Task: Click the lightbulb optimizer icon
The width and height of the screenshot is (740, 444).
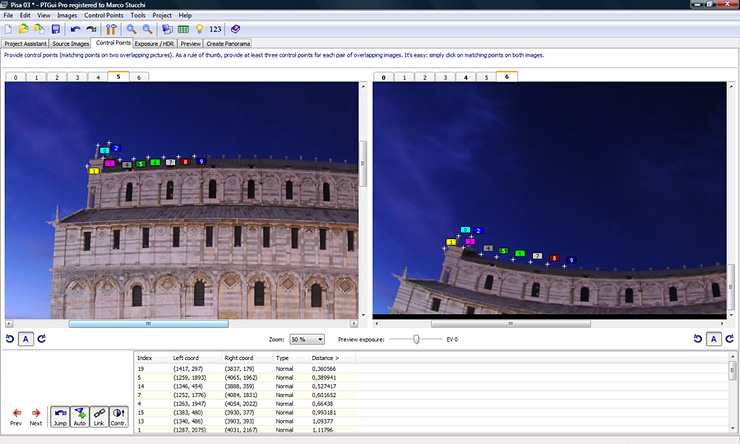Action: (x=199, y=30)
